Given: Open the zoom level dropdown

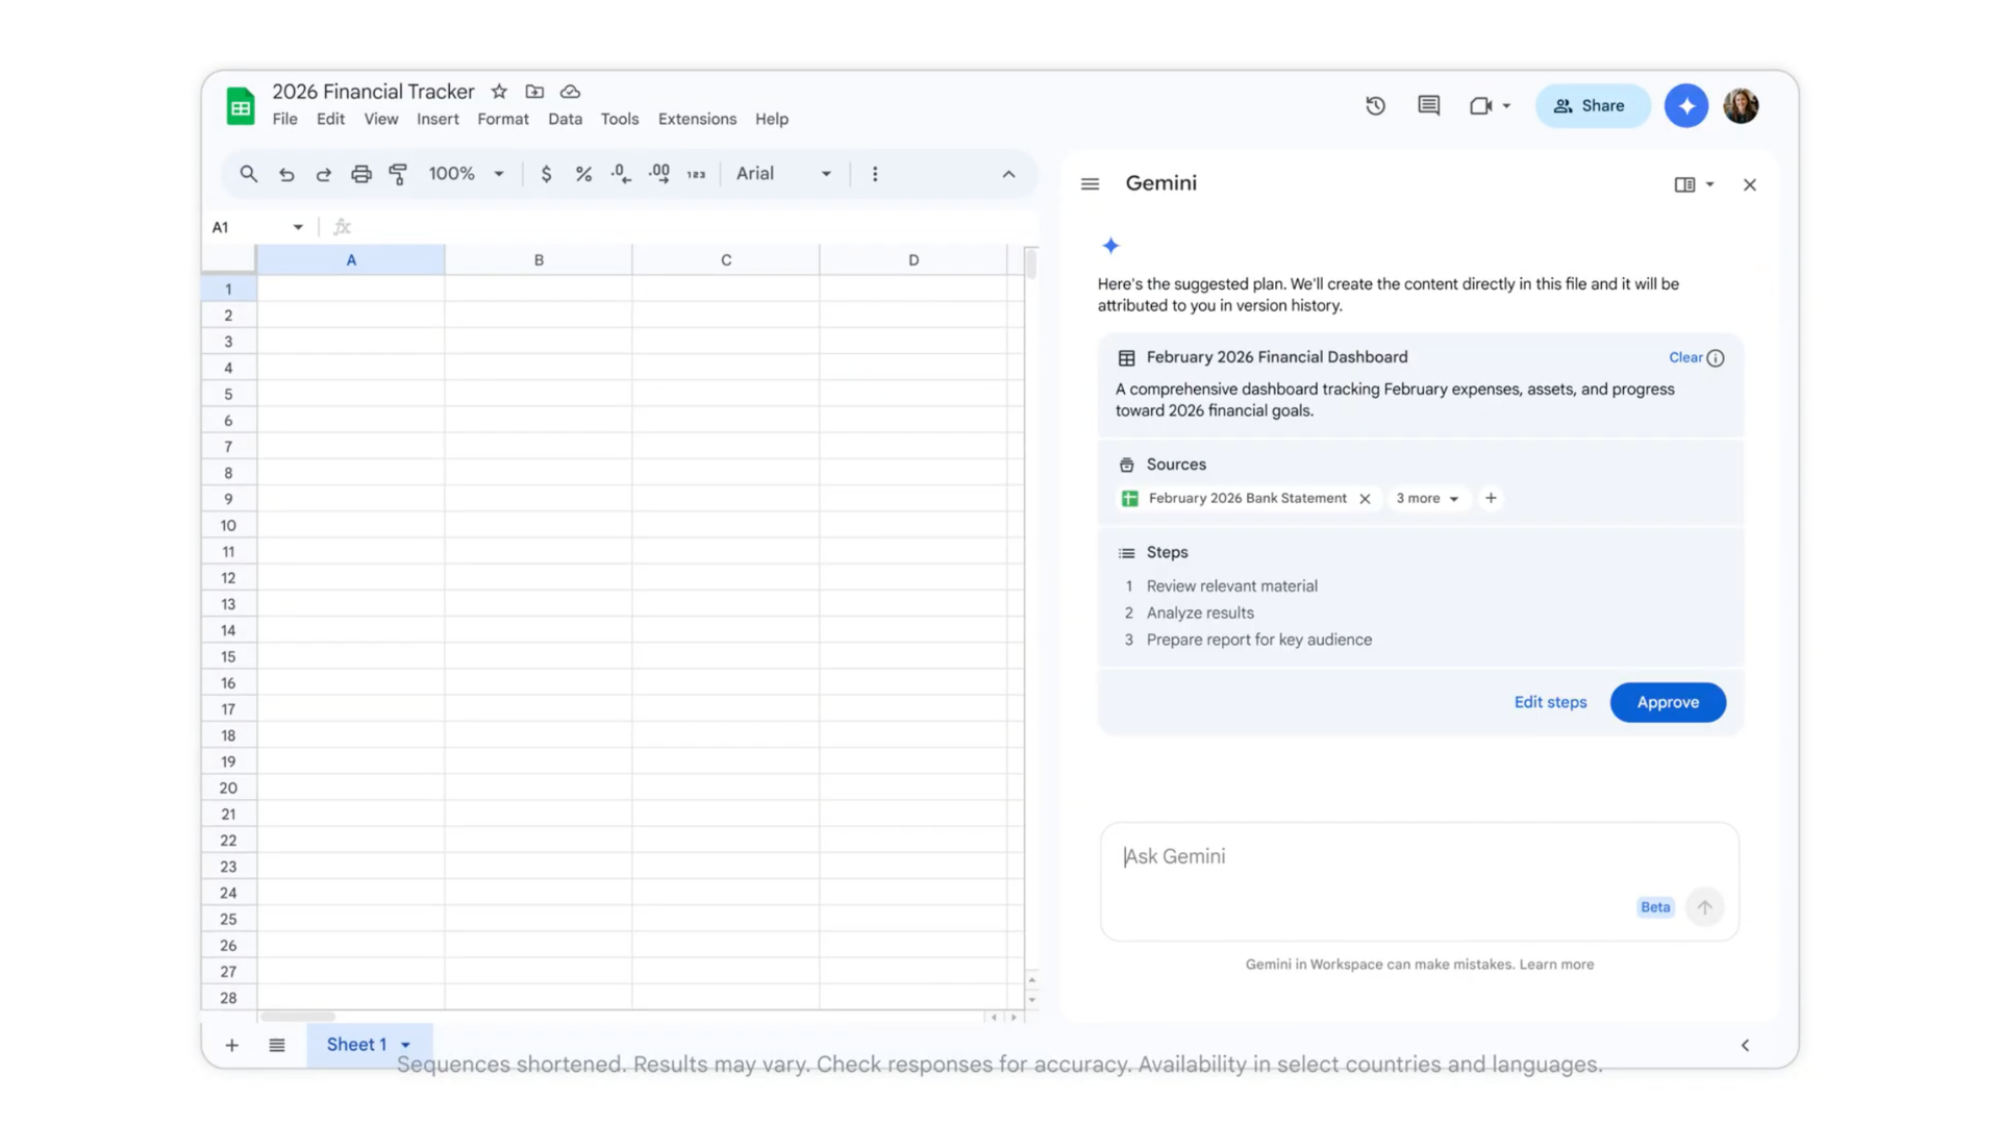Looking at the screenshot, I should tap(465, 173).
